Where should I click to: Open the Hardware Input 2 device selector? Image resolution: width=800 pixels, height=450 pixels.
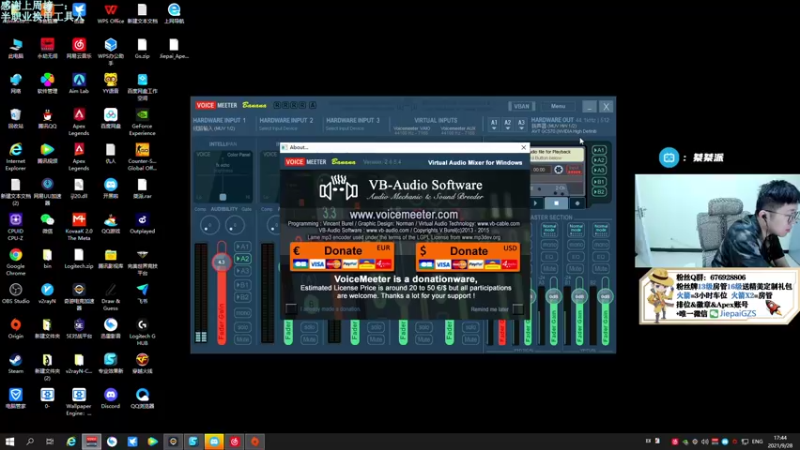(x=279, y=129)
